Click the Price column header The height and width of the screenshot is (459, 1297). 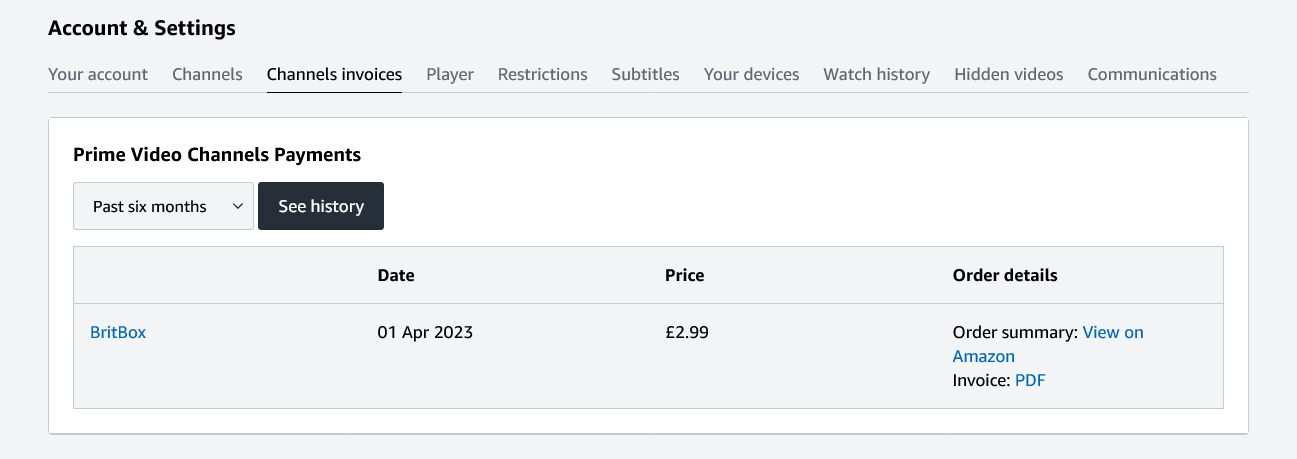685,275
